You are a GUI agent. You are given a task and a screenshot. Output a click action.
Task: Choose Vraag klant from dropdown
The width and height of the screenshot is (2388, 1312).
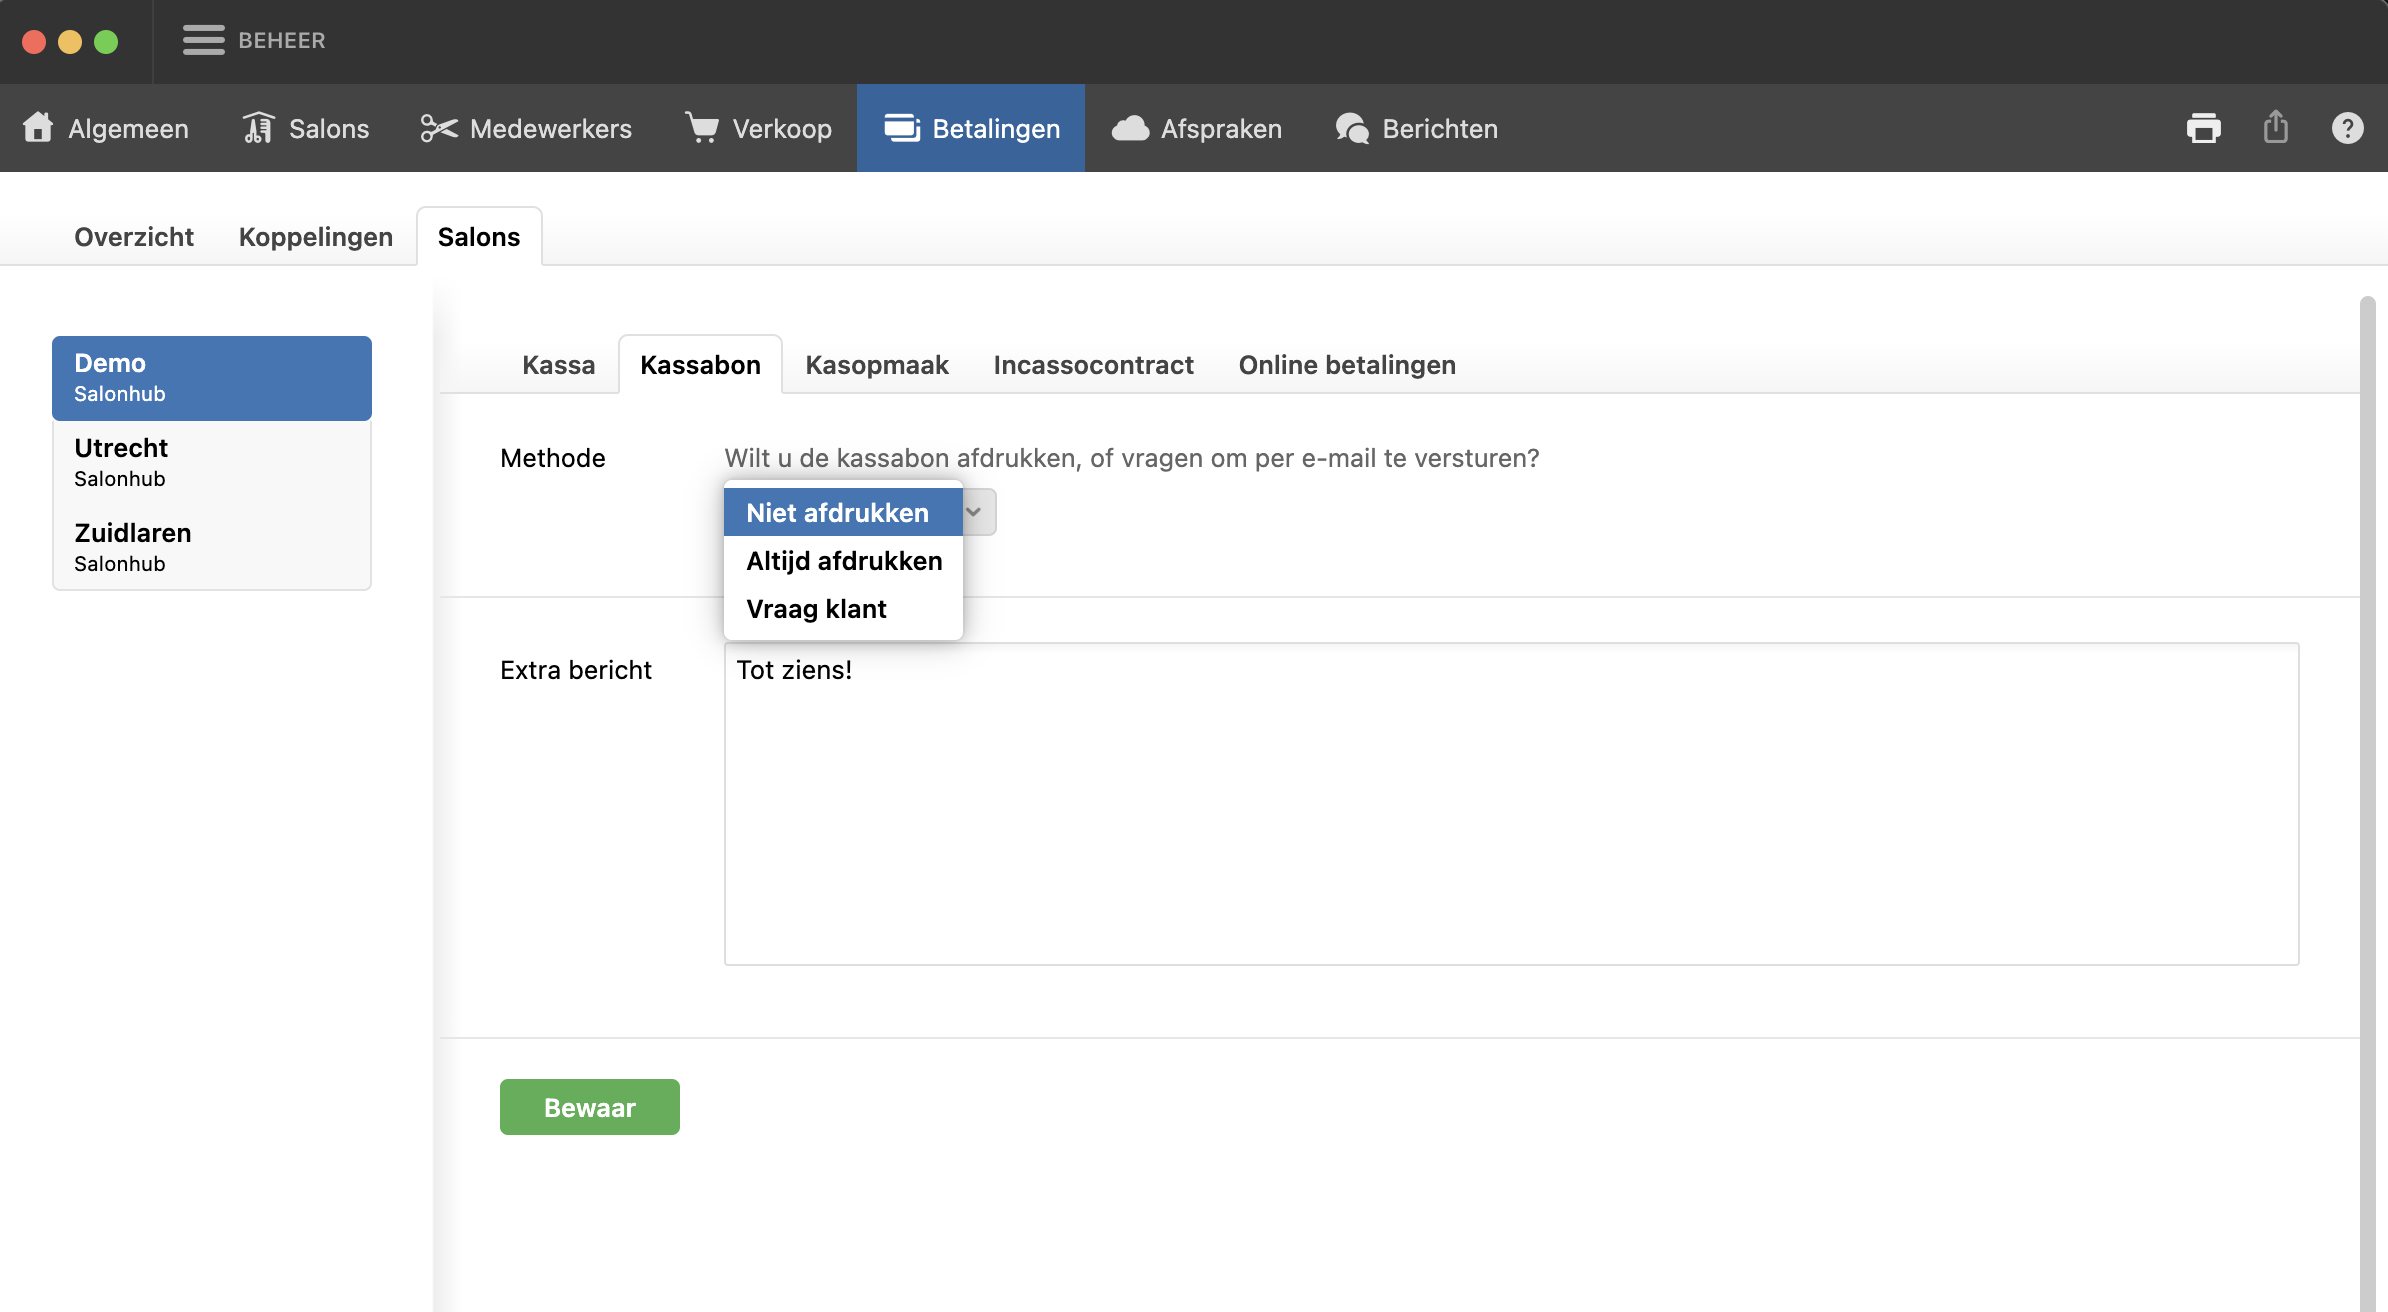tap(816, 609)
